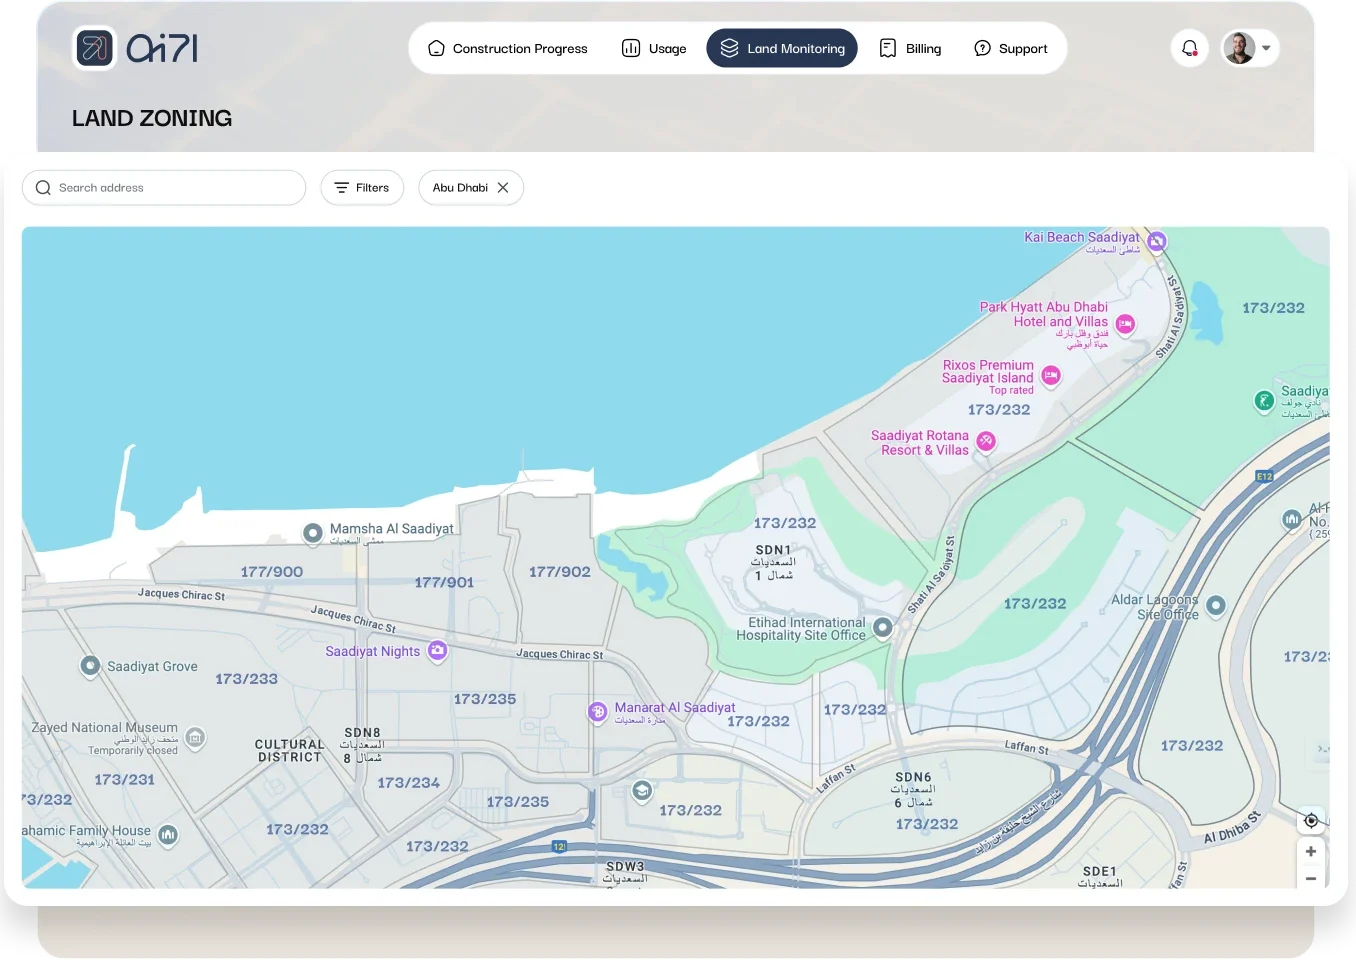Expand the user profile dropdown arrow
Viewport: 1356px width, 960px height.
click(x=1266, y=48)
